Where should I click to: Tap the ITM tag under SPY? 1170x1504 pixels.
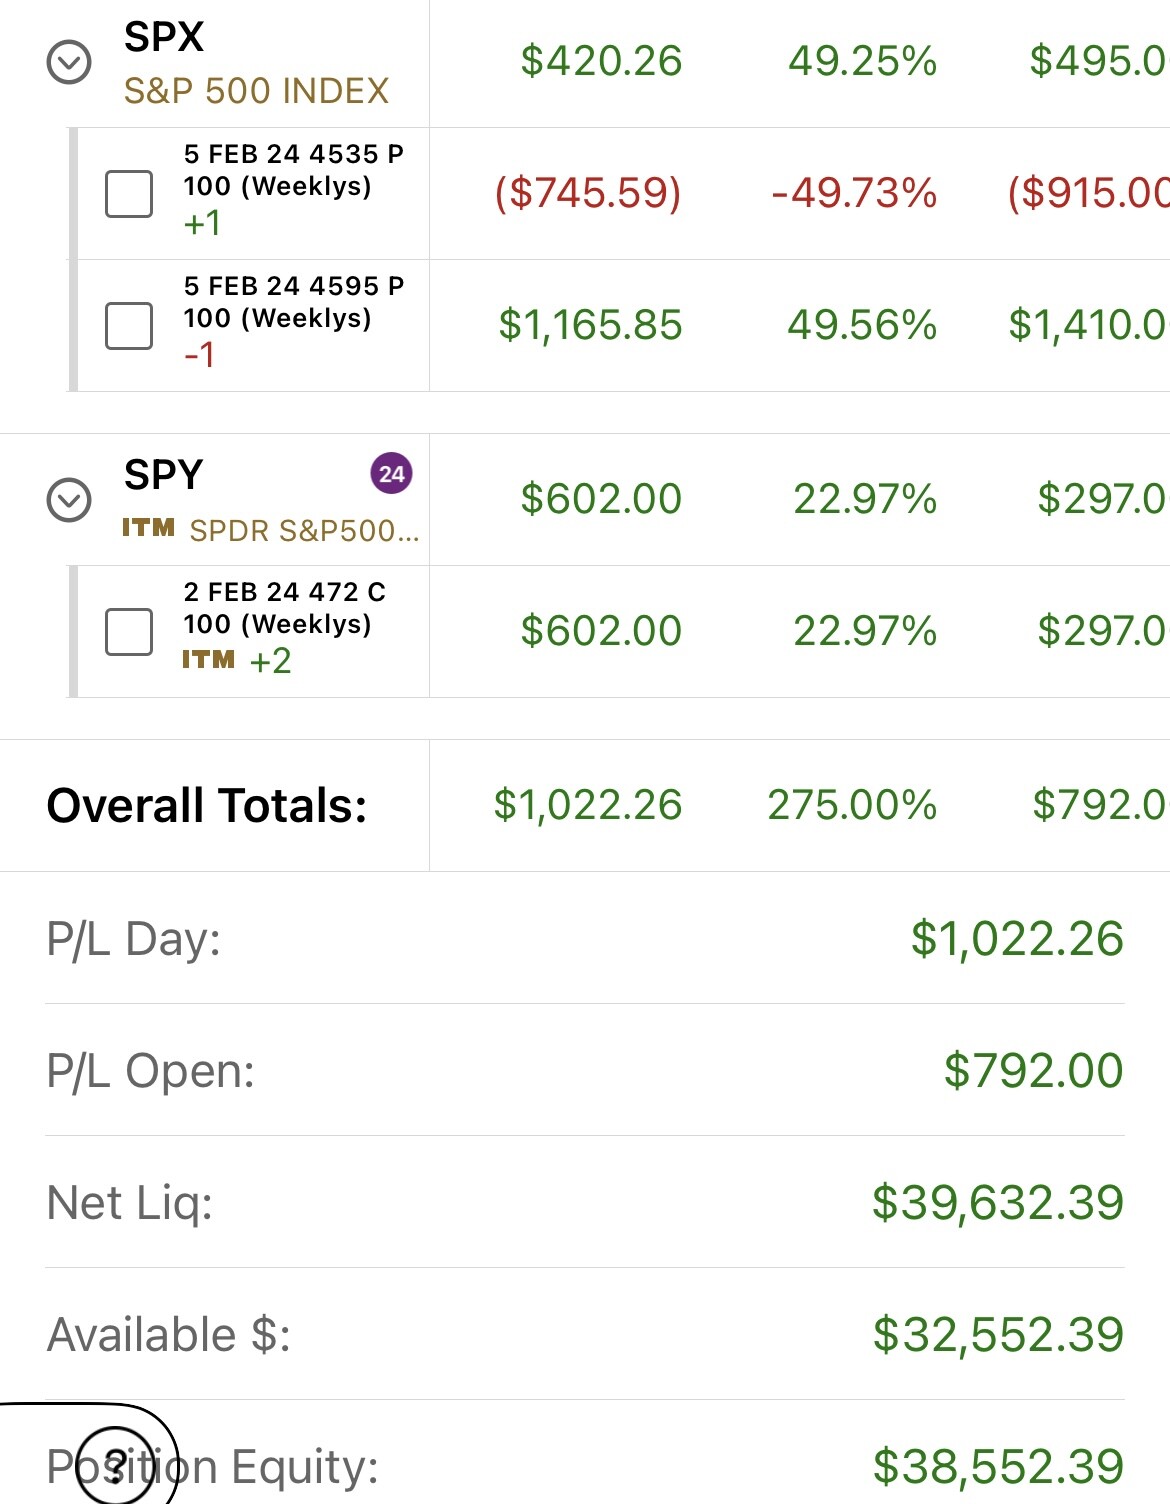[148, 527]
